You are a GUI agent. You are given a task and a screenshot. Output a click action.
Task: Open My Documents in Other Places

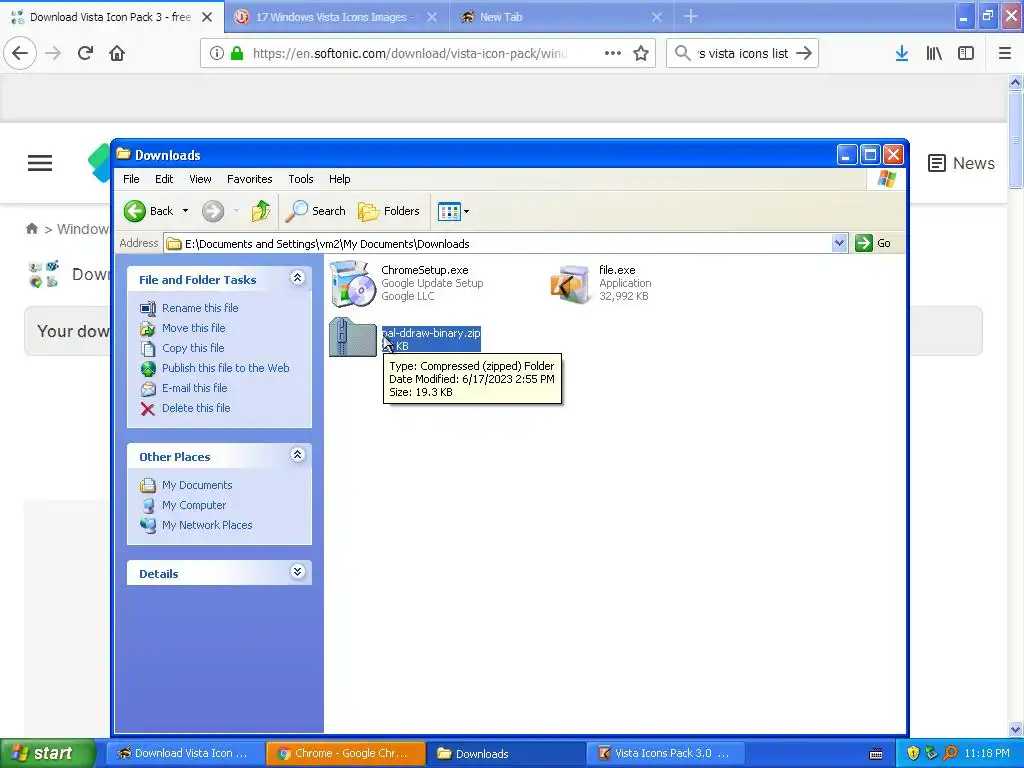(197, 485)
